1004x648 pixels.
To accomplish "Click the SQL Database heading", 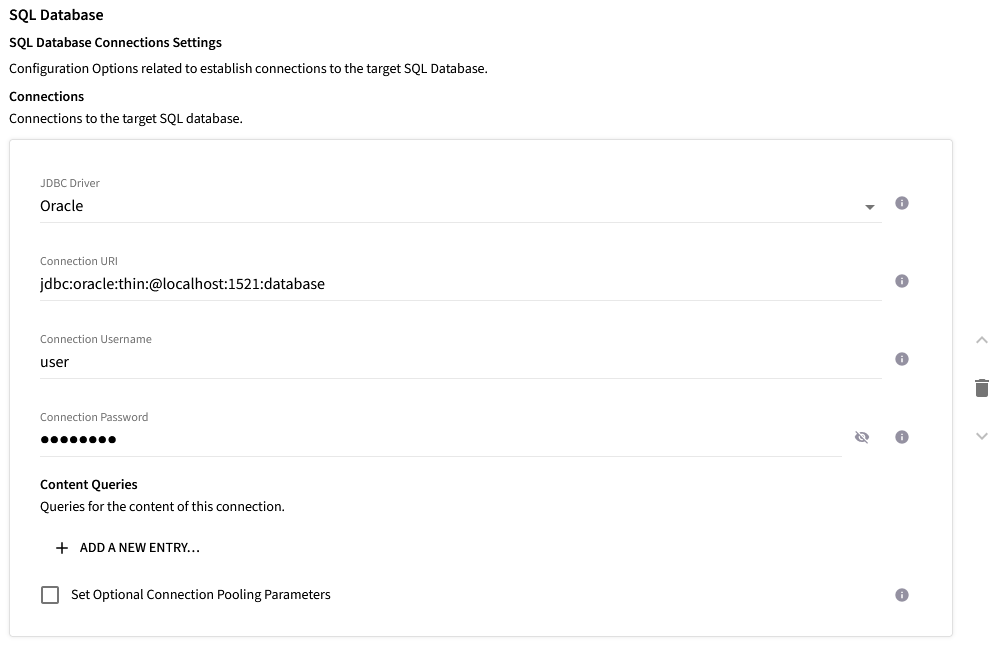I will 56,15.
